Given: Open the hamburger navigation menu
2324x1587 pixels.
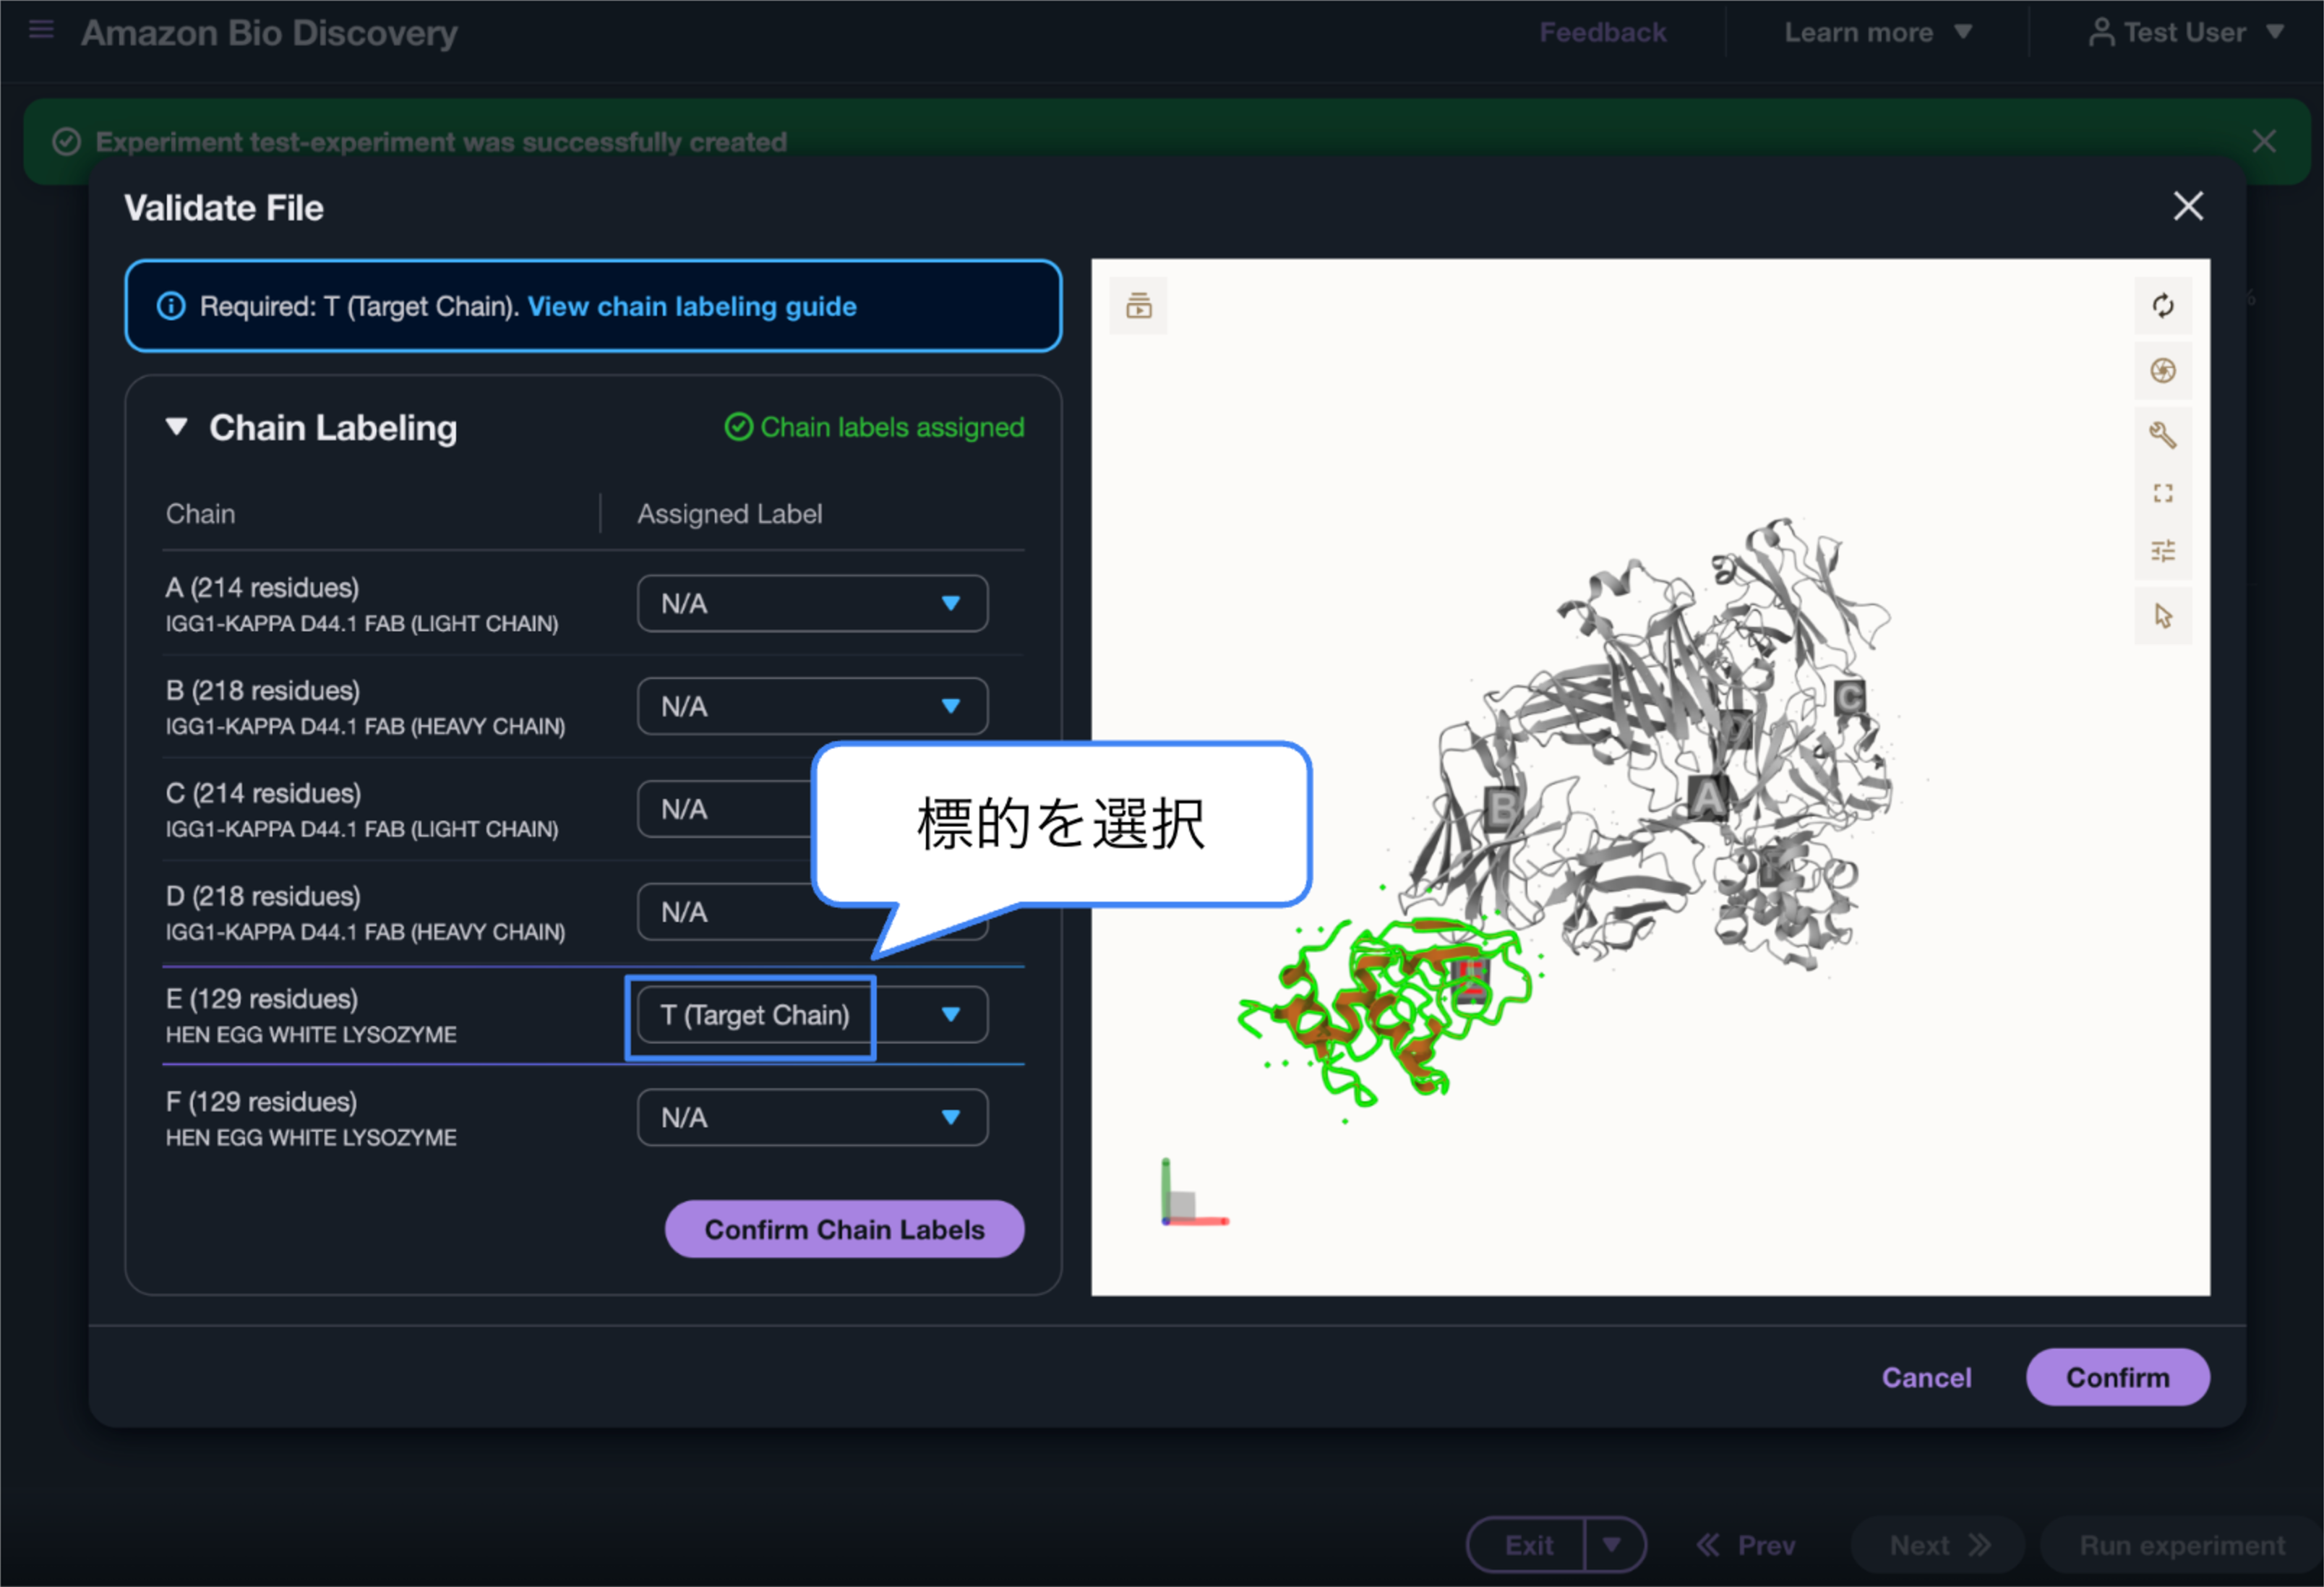Looking at the screenshot, I should tap(41, 30).
